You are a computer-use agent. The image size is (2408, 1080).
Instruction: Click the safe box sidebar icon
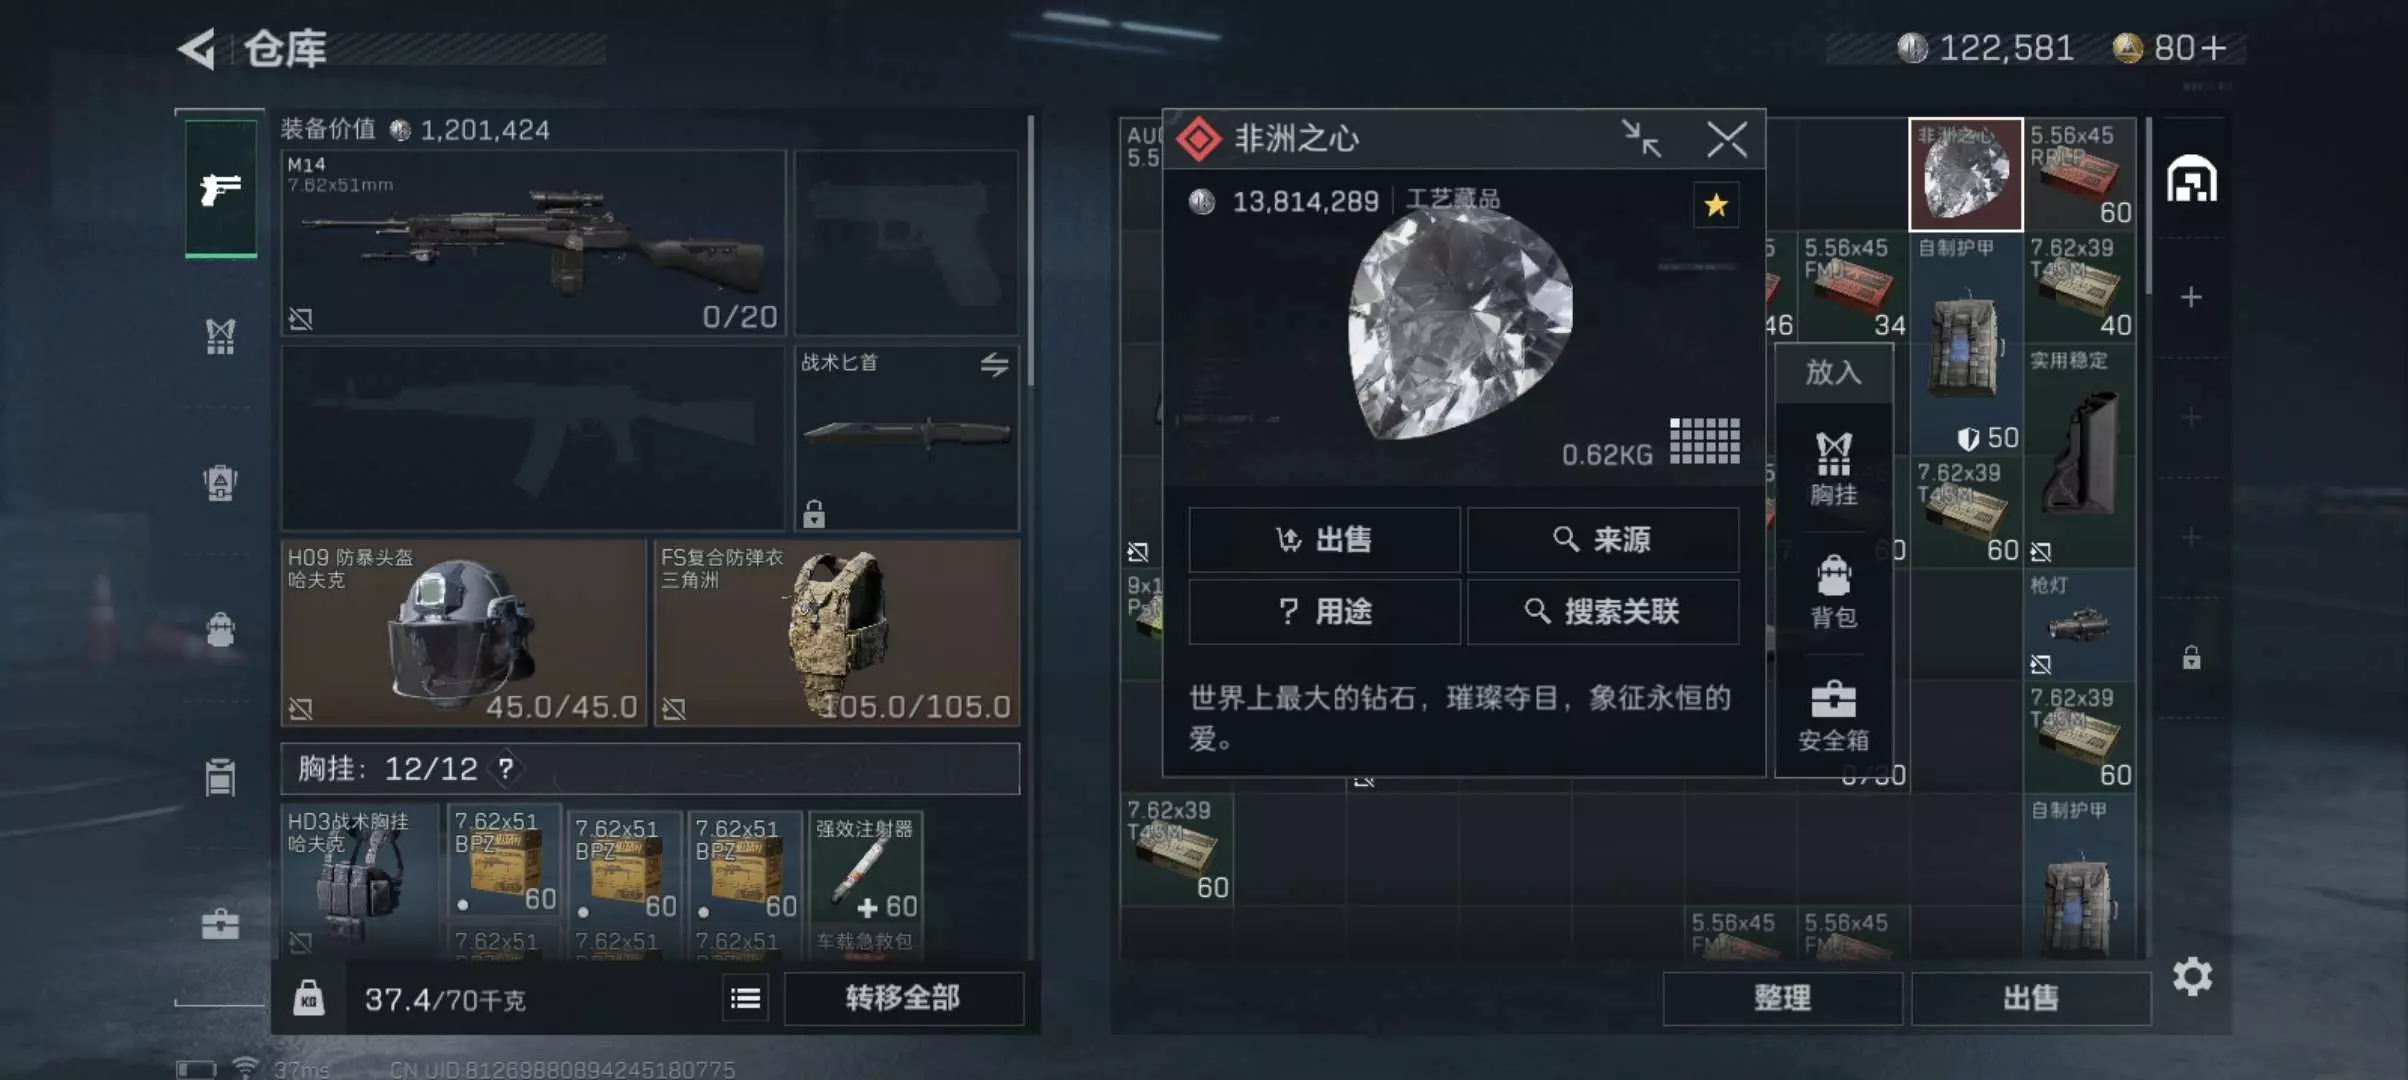point(220,923)
